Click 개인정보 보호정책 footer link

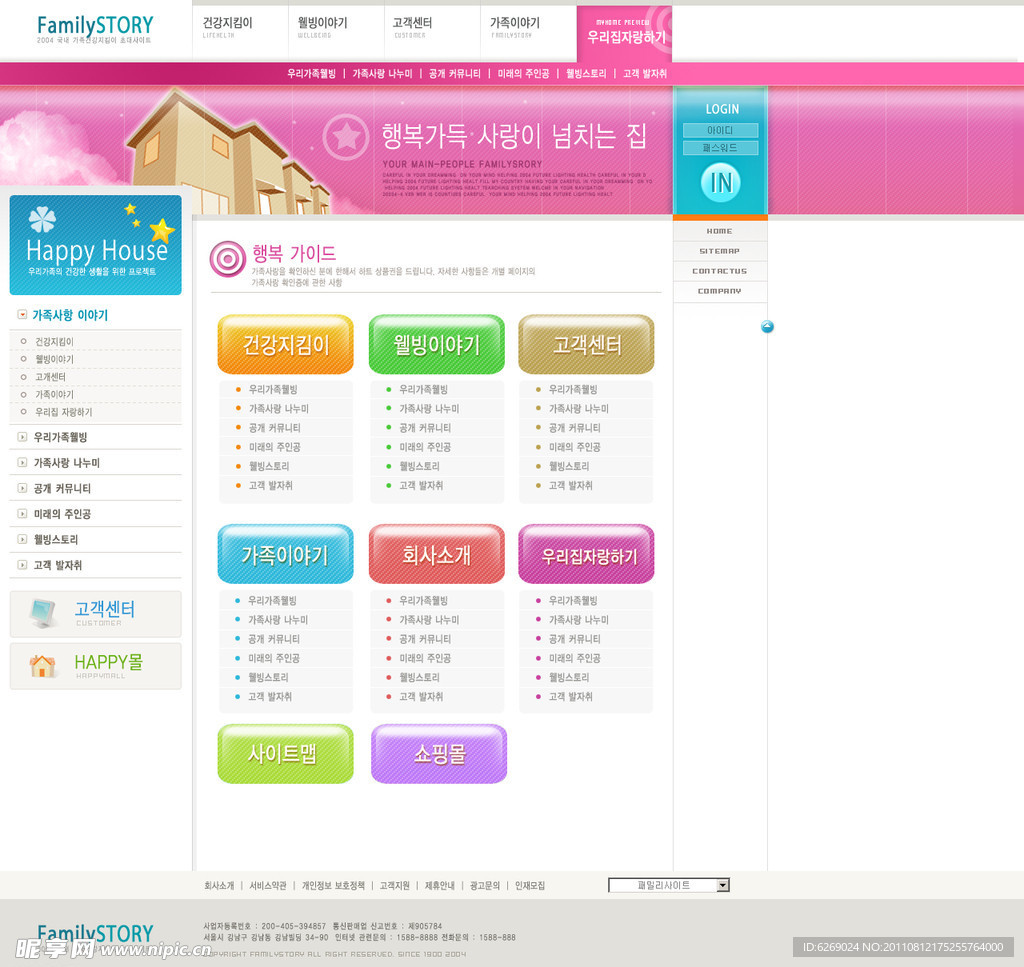click(333, 886)
